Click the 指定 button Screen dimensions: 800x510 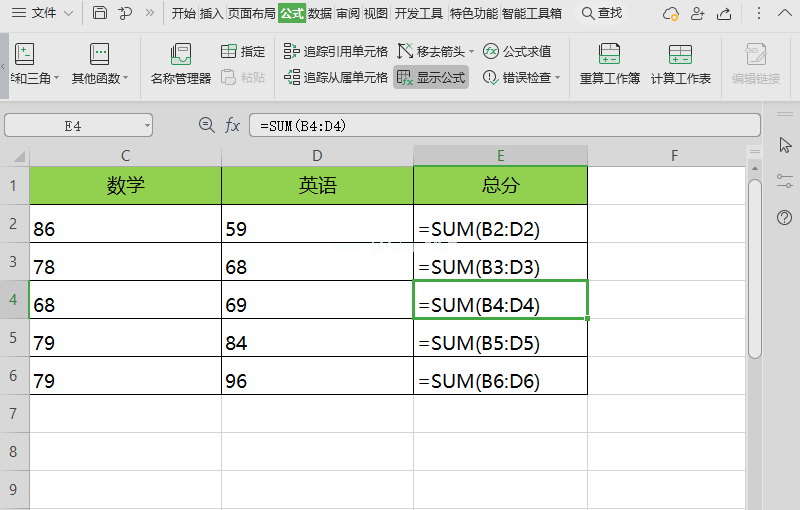tap(243, 51)
